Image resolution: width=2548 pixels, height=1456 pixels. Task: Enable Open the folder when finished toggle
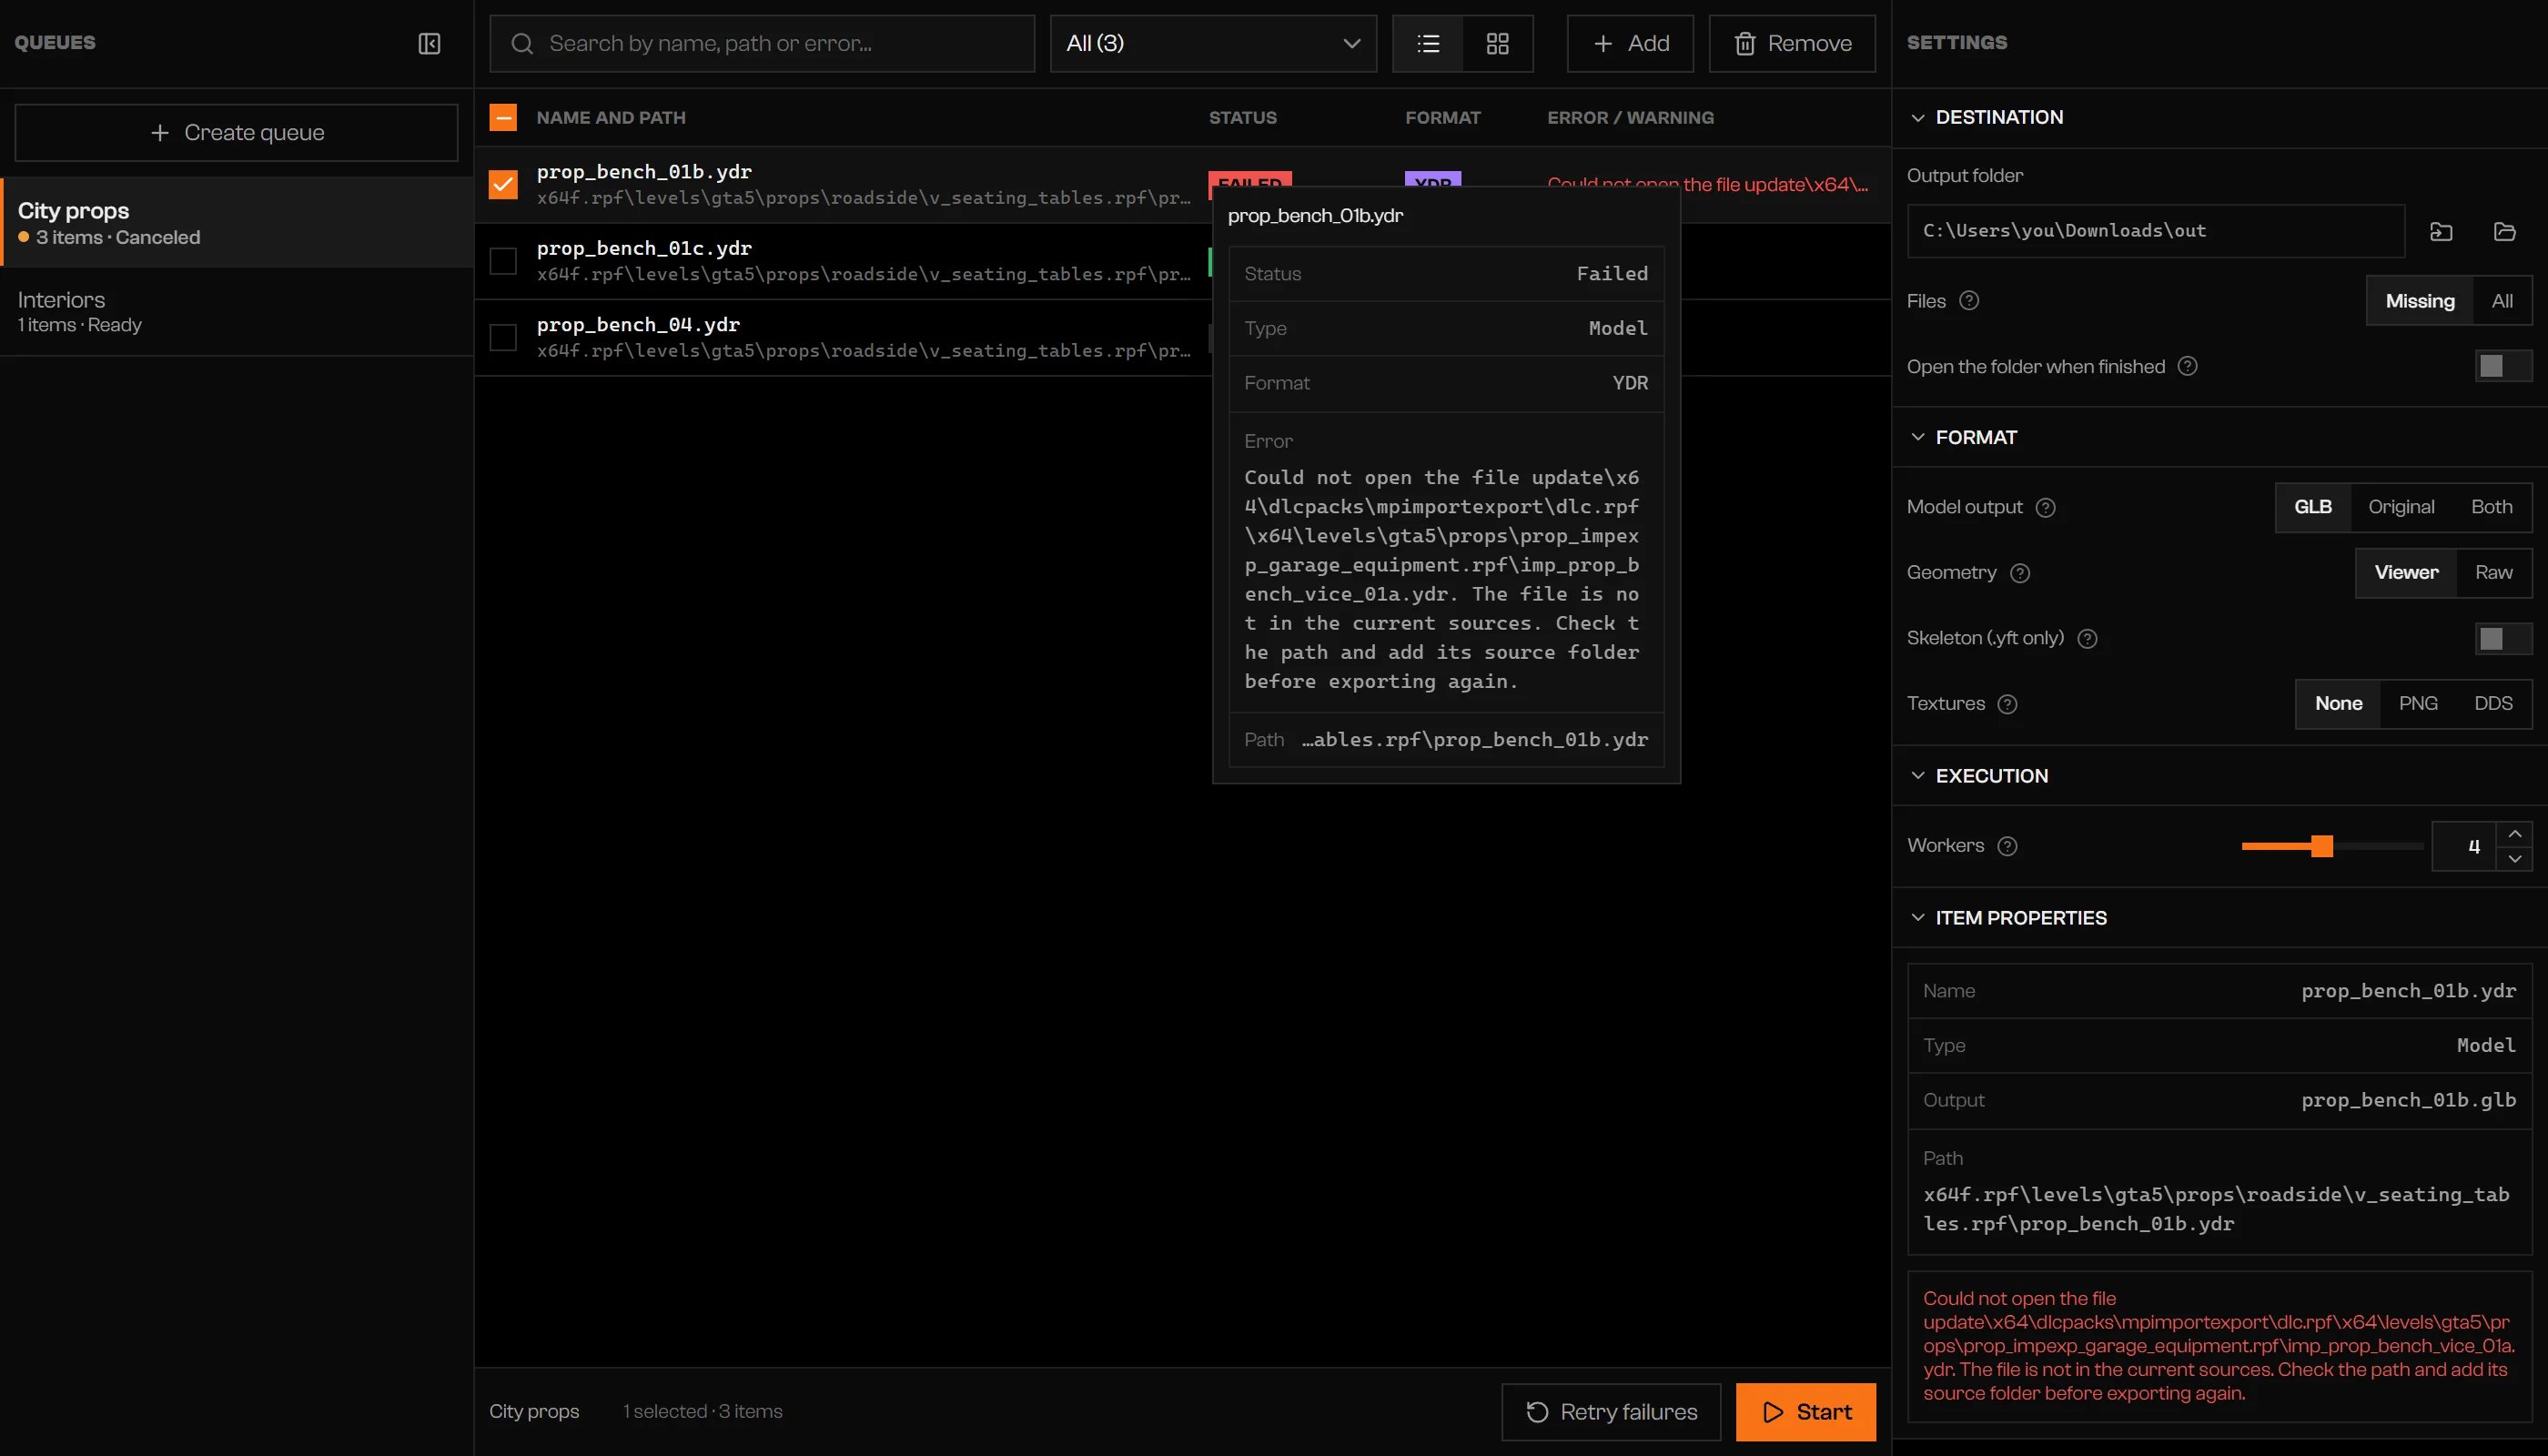point(2503,366)
